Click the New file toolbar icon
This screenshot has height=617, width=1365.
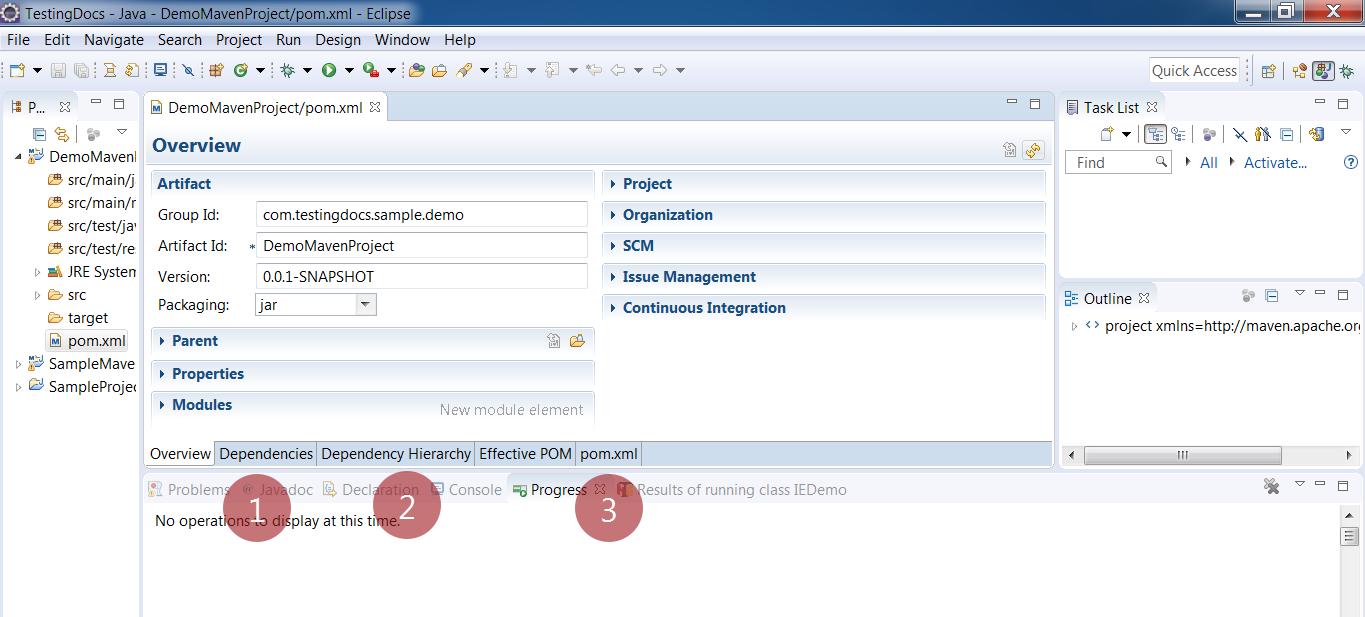click(18, 70)
